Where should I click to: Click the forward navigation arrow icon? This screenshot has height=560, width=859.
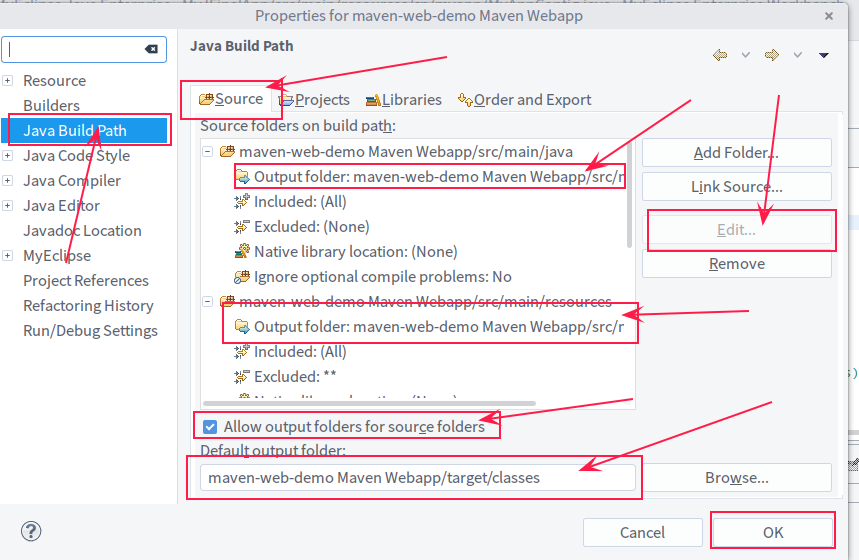771,55
